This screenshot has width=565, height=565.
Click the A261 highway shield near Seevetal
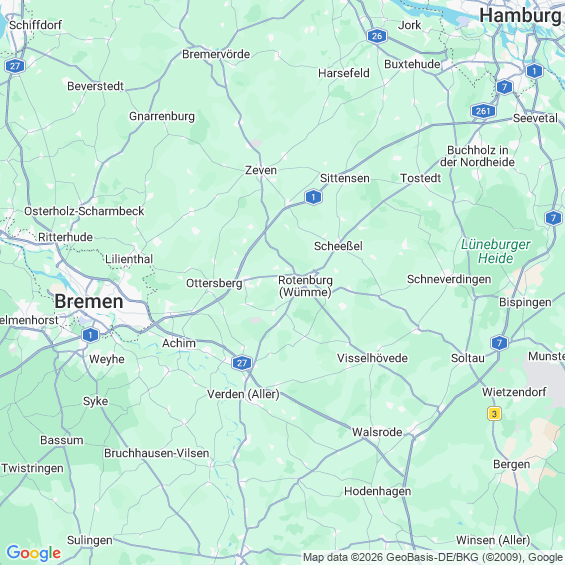(483, 111)
